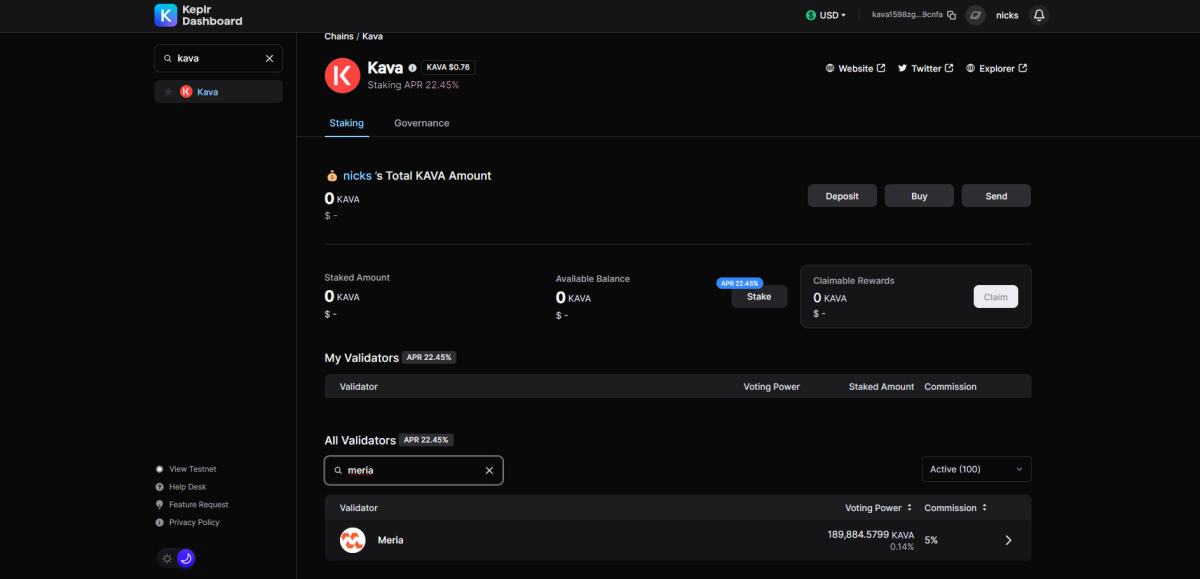The width and height of the screenshot is (1200, 579).
Task: Click the Staking APR 22.45% text
Action: click(413, 85)
